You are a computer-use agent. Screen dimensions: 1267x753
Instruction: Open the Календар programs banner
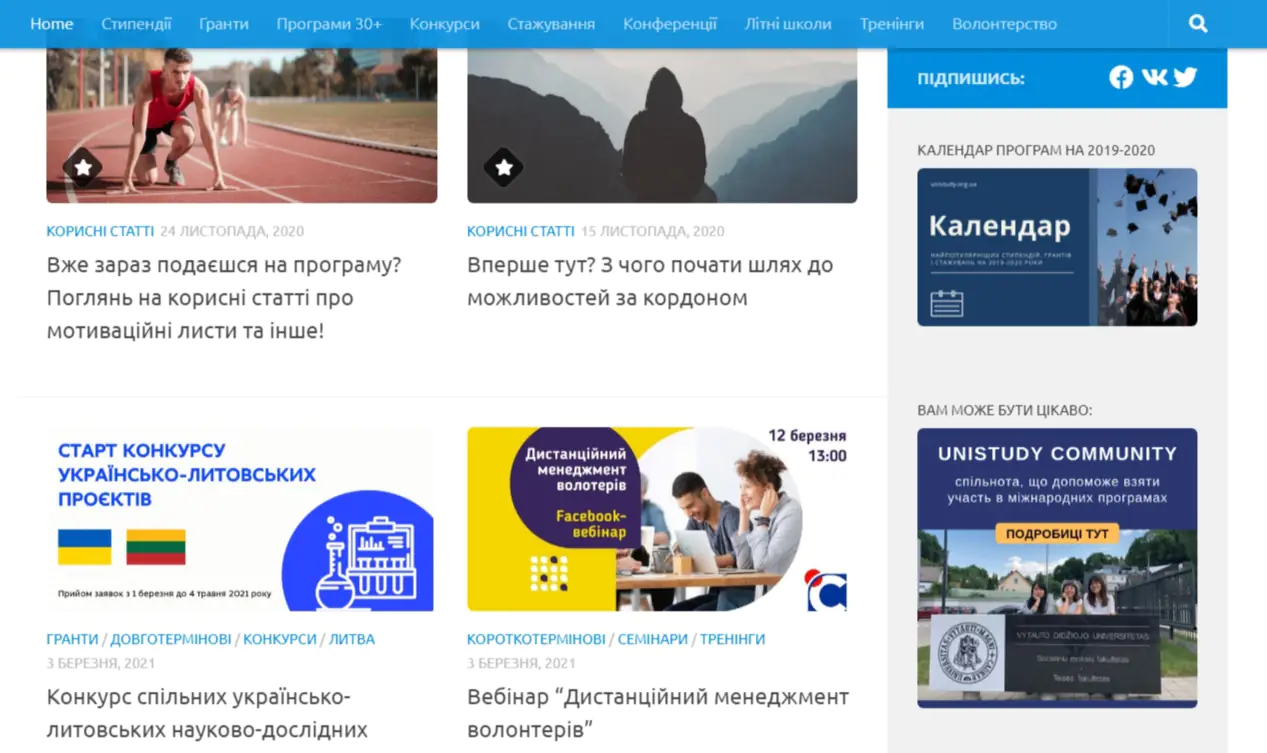point(1057,247)
